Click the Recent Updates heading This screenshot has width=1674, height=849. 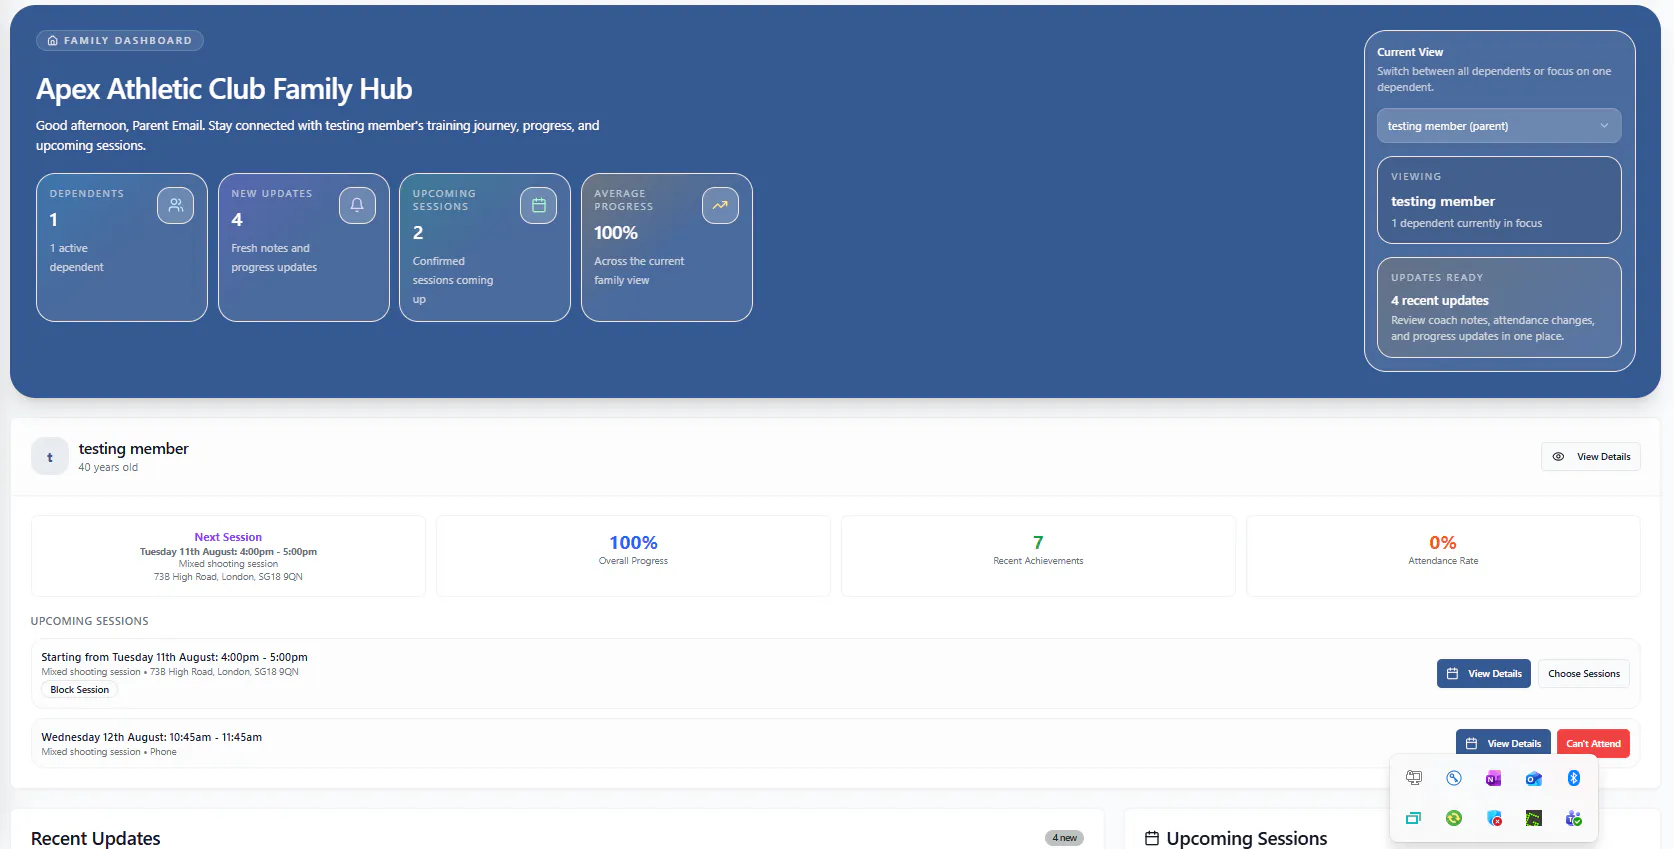(x=96, y=838)
